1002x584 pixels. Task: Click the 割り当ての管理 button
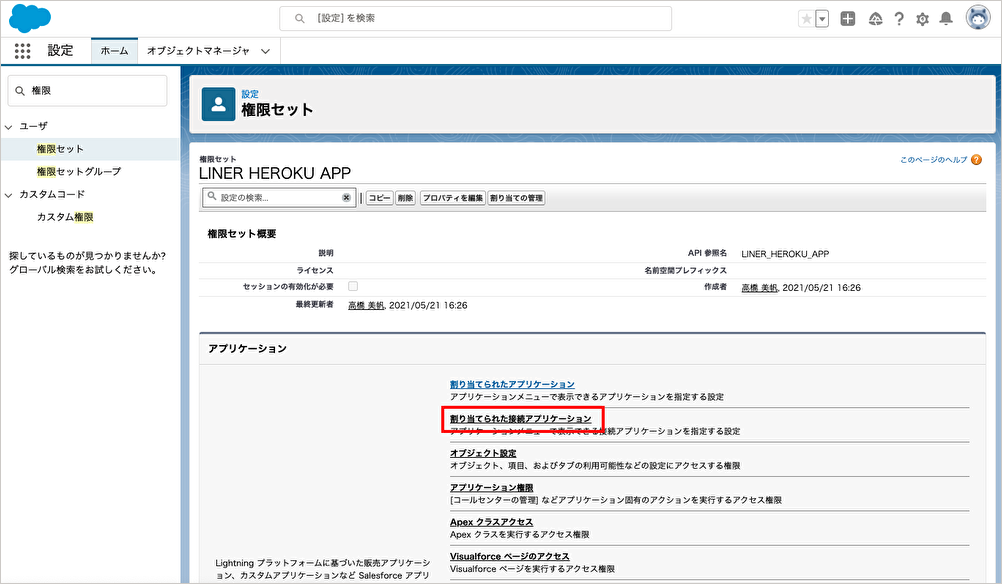(516, 198)
